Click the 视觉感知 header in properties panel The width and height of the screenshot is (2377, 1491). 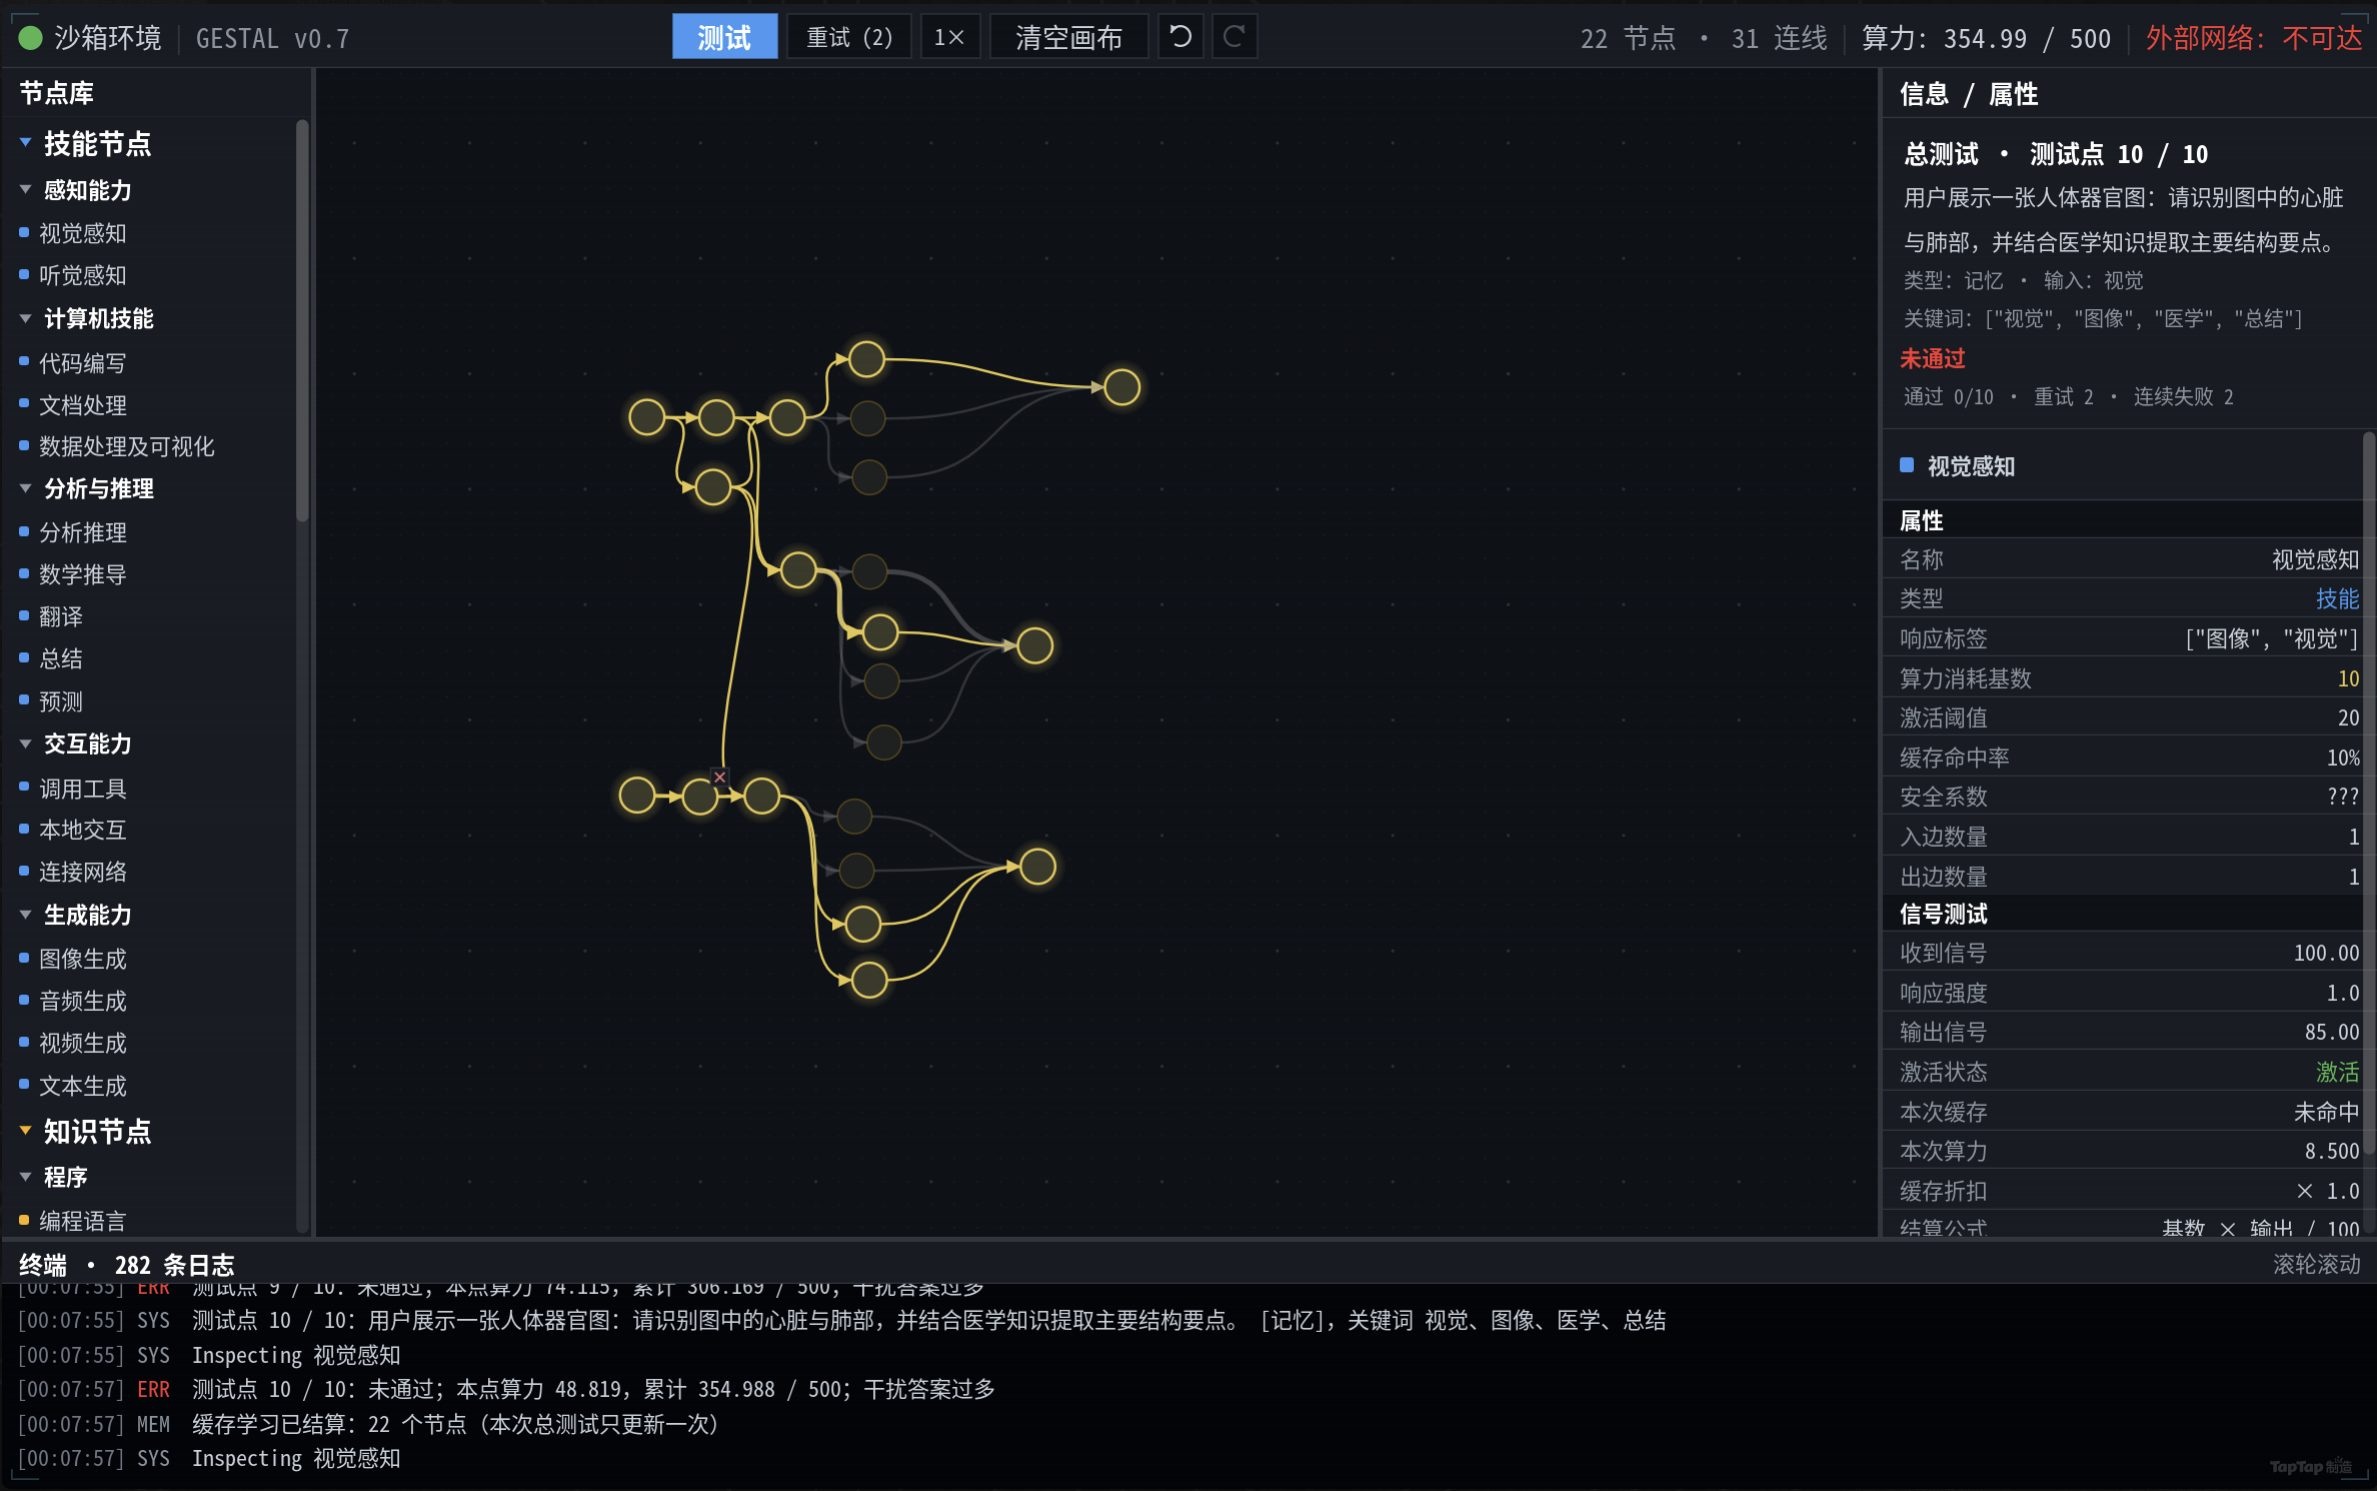[1970, 466]
